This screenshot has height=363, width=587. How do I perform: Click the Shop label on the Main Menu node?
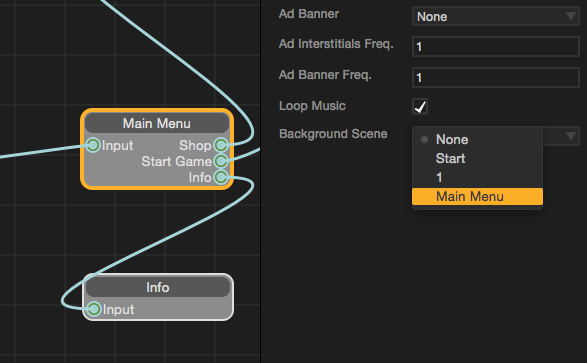[195, 145]
